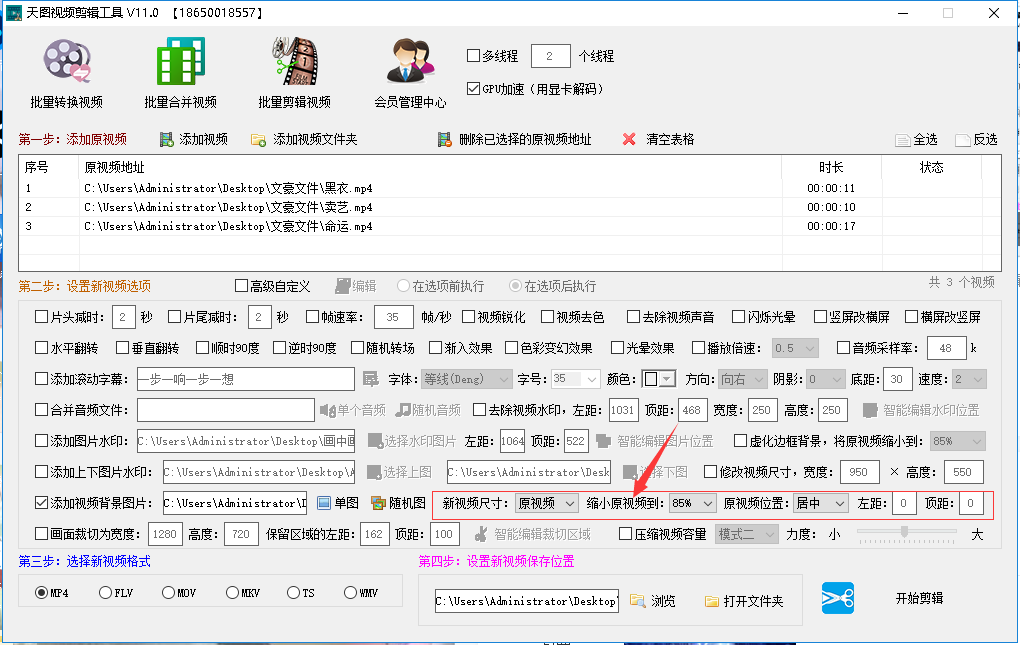Open the 阴影 value dropdown
This screenshot has height=645, width=1020.
point(826,379)
